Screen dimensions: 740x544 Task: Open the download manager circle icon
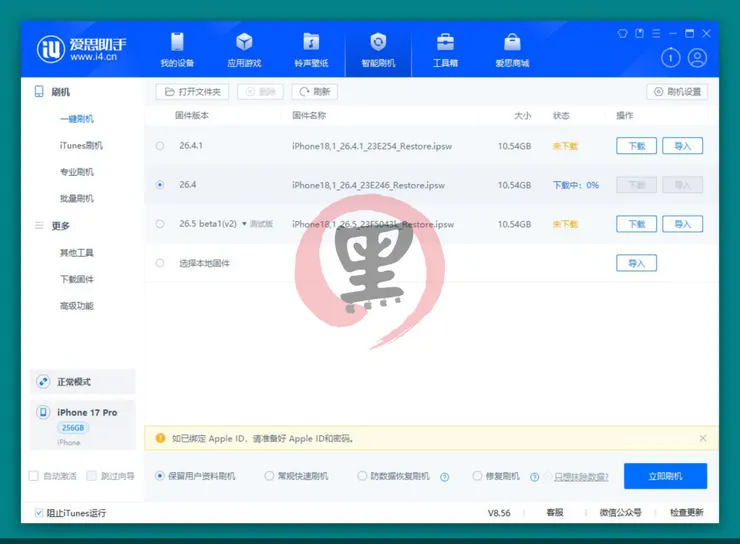pos(671,58)
